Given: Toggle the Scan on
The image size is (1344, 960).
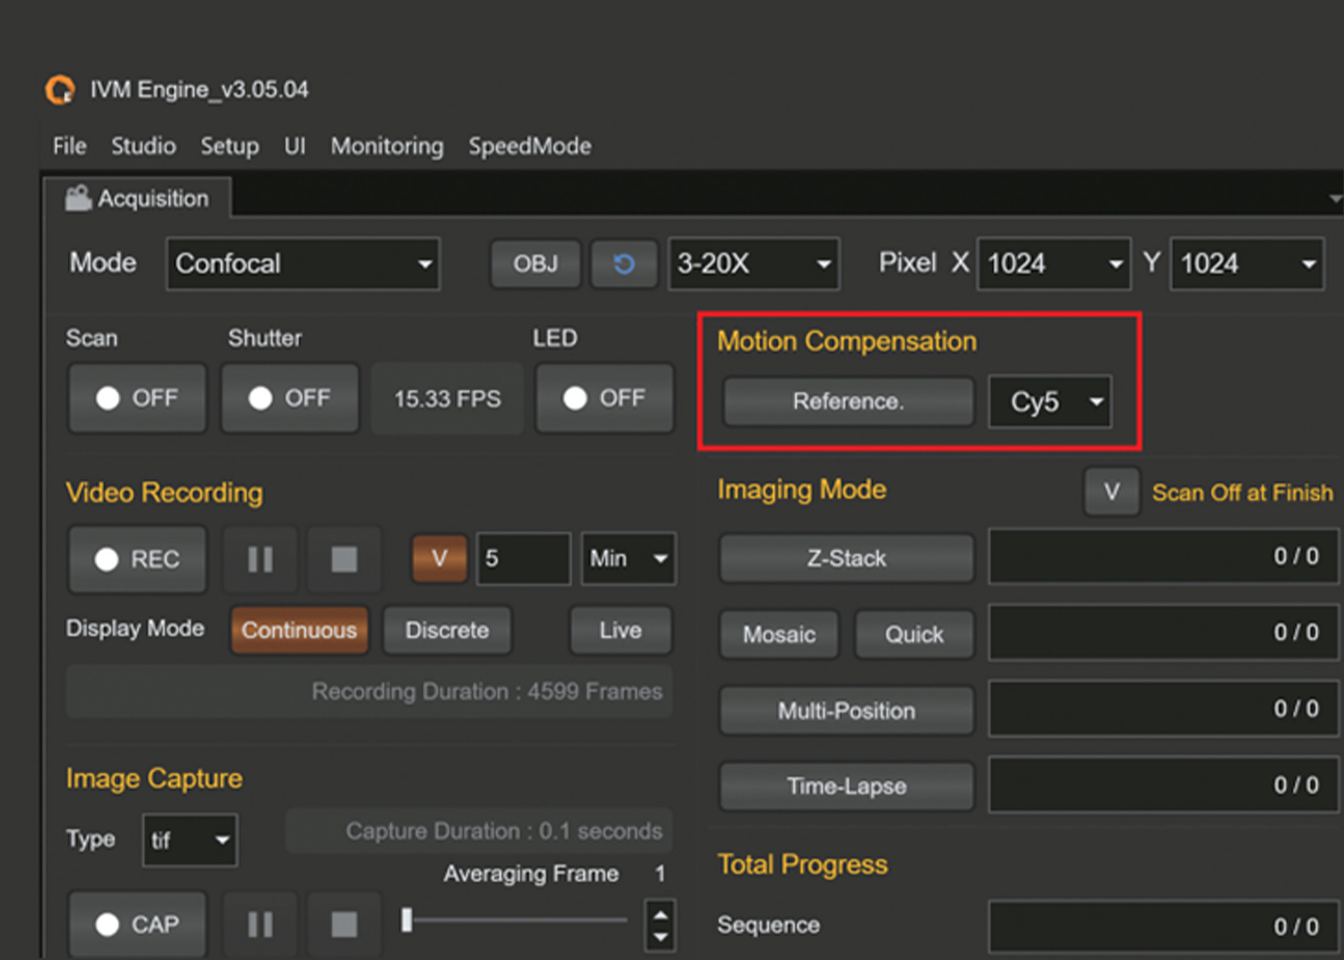Looking at the screenshot, I should coord(136,398).
